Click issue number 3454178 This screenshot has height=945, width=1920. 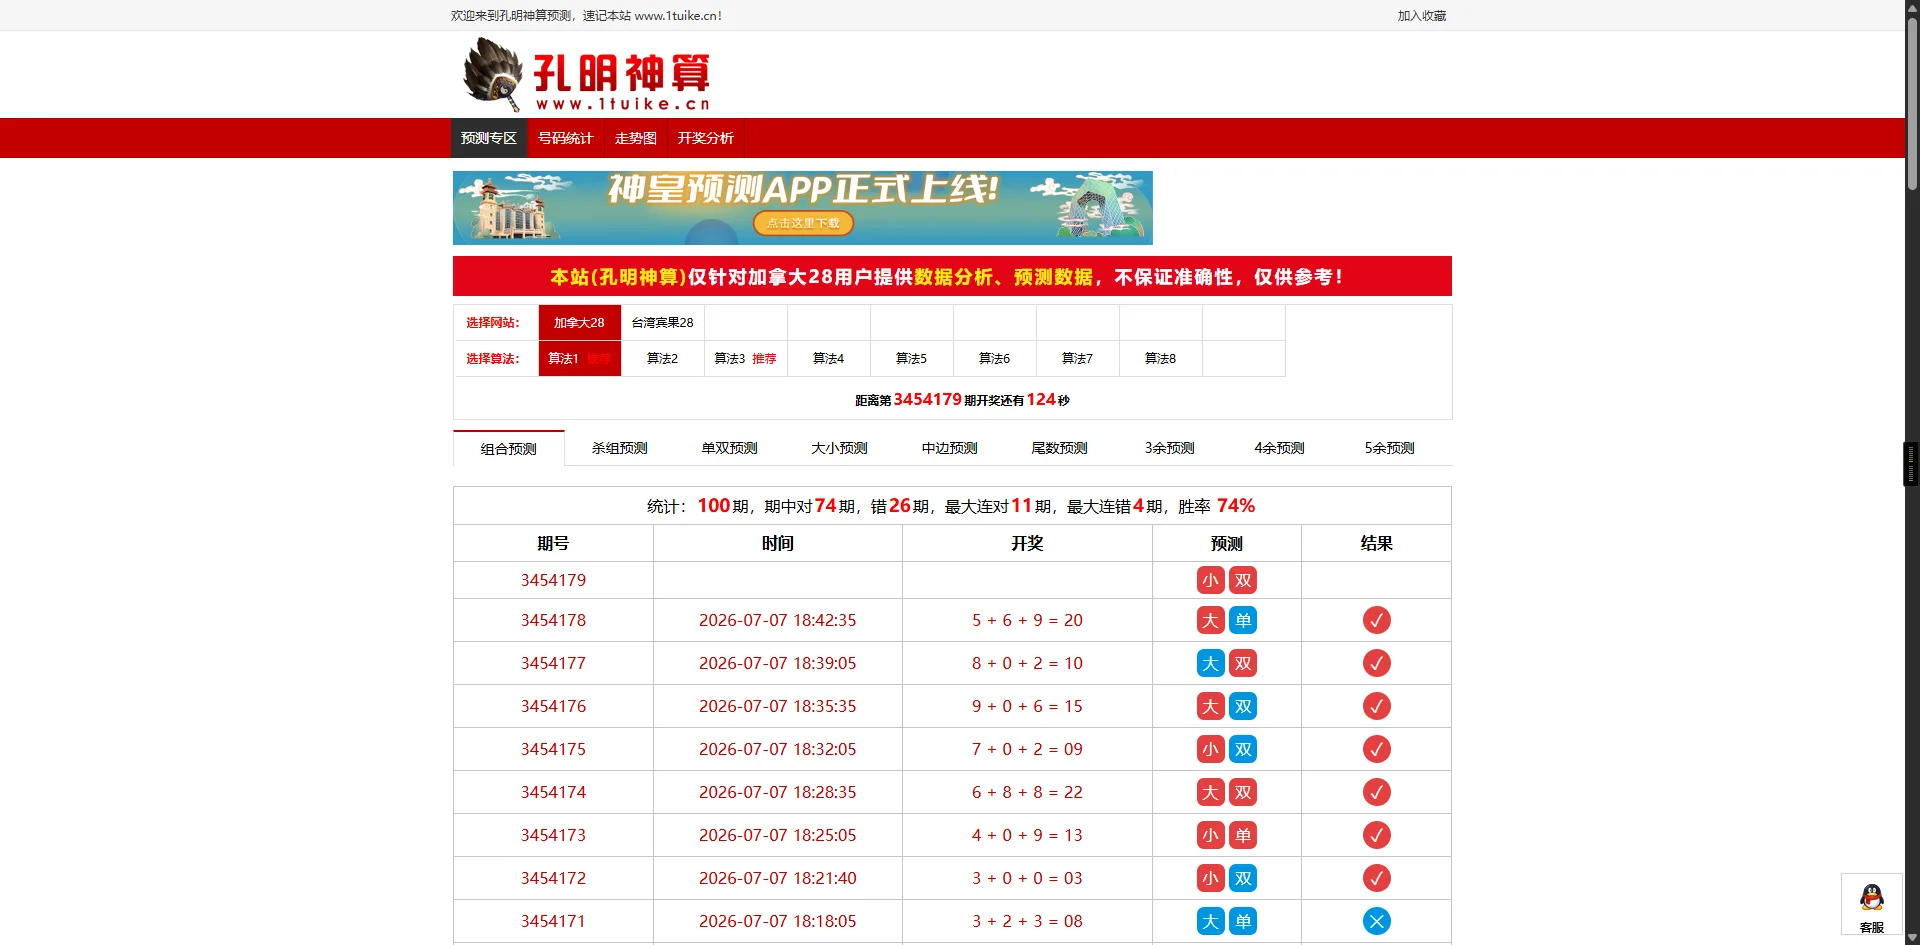tap(553, 620)
